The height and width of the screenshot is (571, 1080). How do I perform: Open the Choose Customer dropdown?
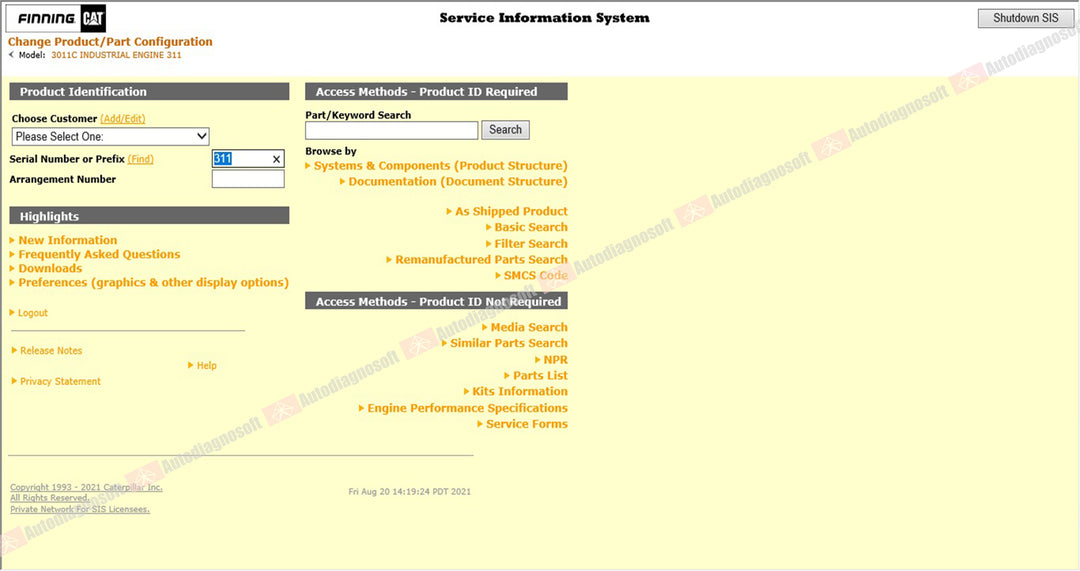pyautogui.click(x=110, y=136)
